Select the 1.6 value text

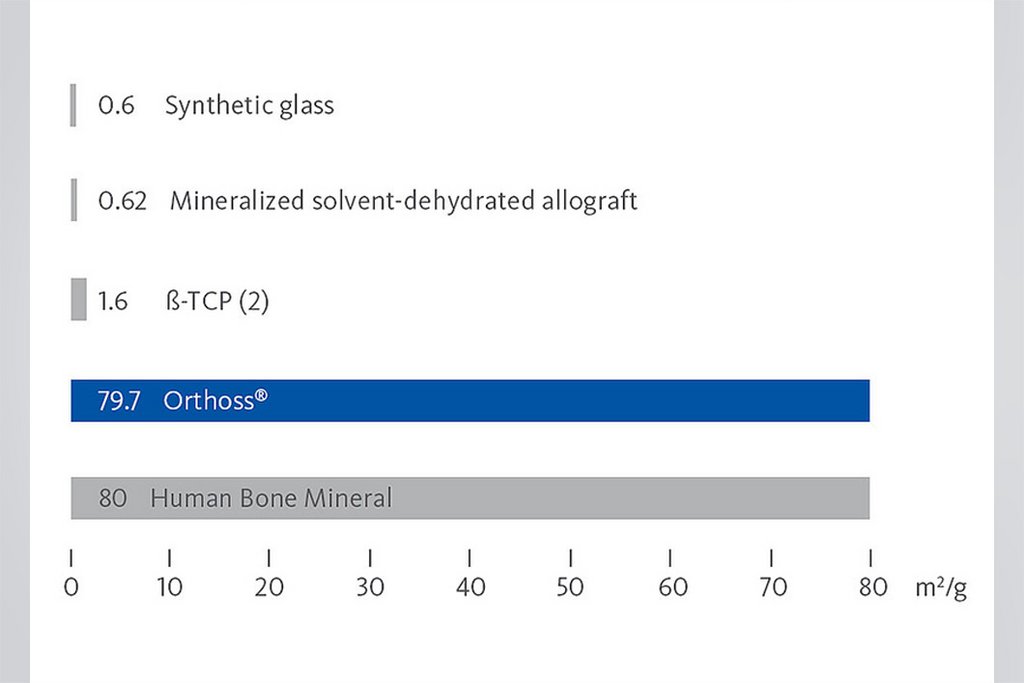coord(113,302)
